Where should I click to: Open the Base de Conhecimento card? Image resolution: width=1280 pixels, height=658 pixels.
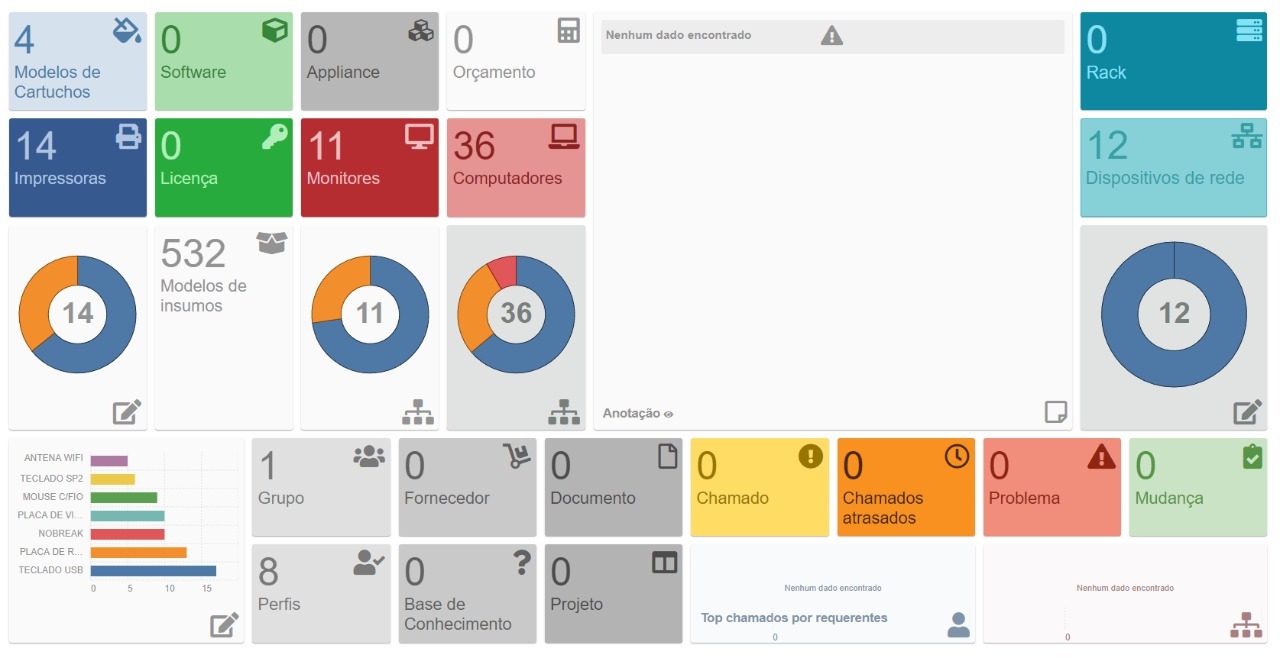[x=467, y=594]
